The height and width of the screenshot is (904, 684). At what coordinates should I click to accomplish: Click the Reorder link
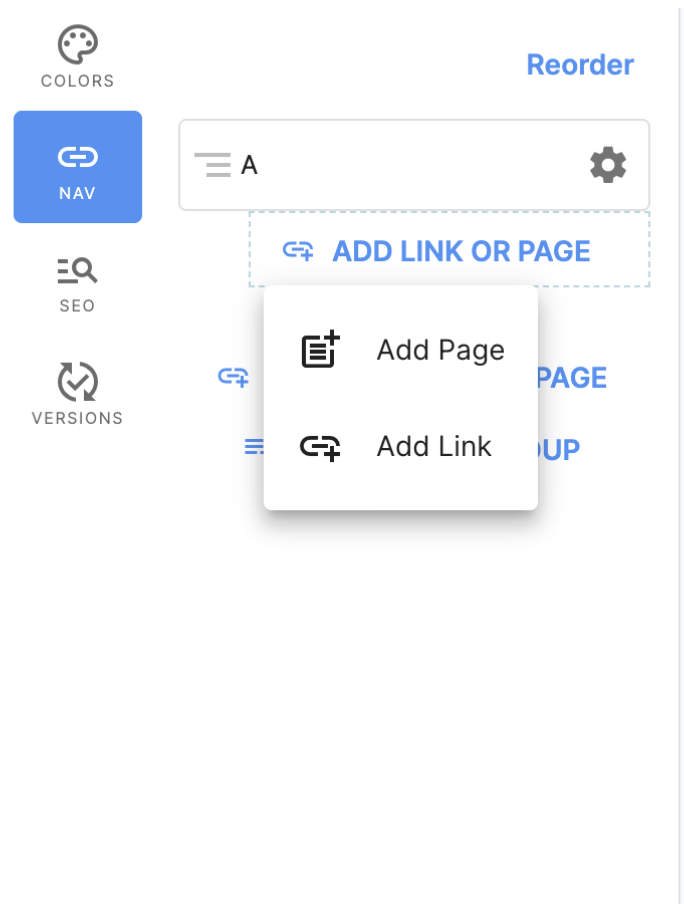(580, 65)
